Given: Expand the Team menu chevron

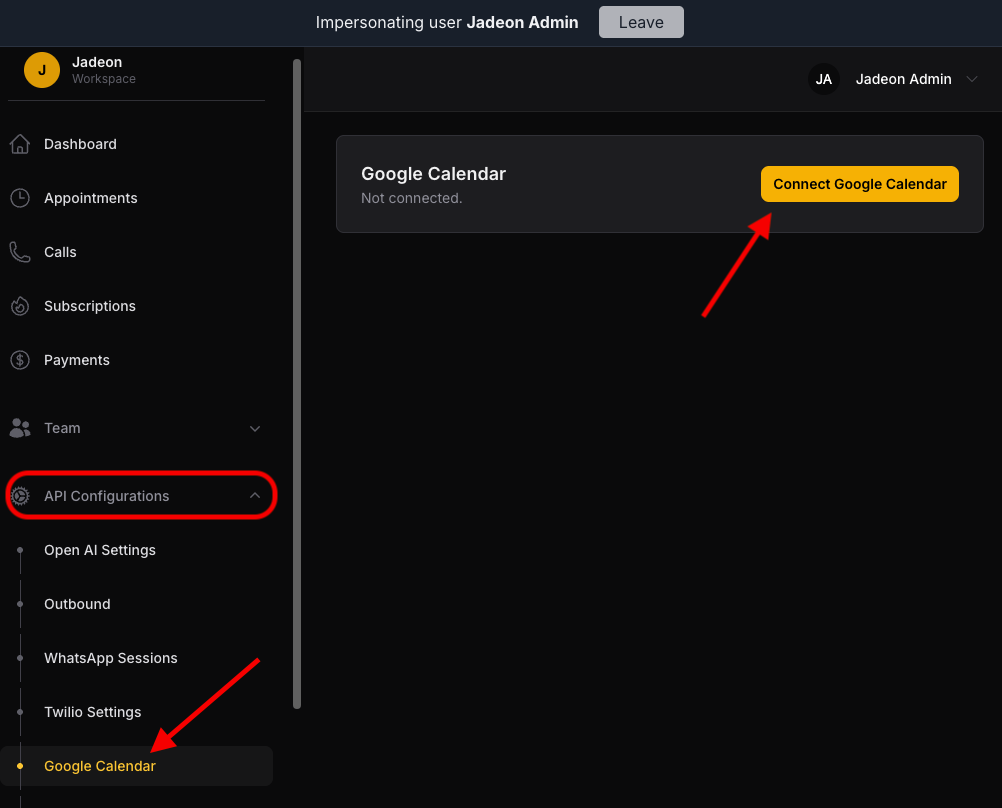Looking at the screenshot, I should click(x=255, y=428).
